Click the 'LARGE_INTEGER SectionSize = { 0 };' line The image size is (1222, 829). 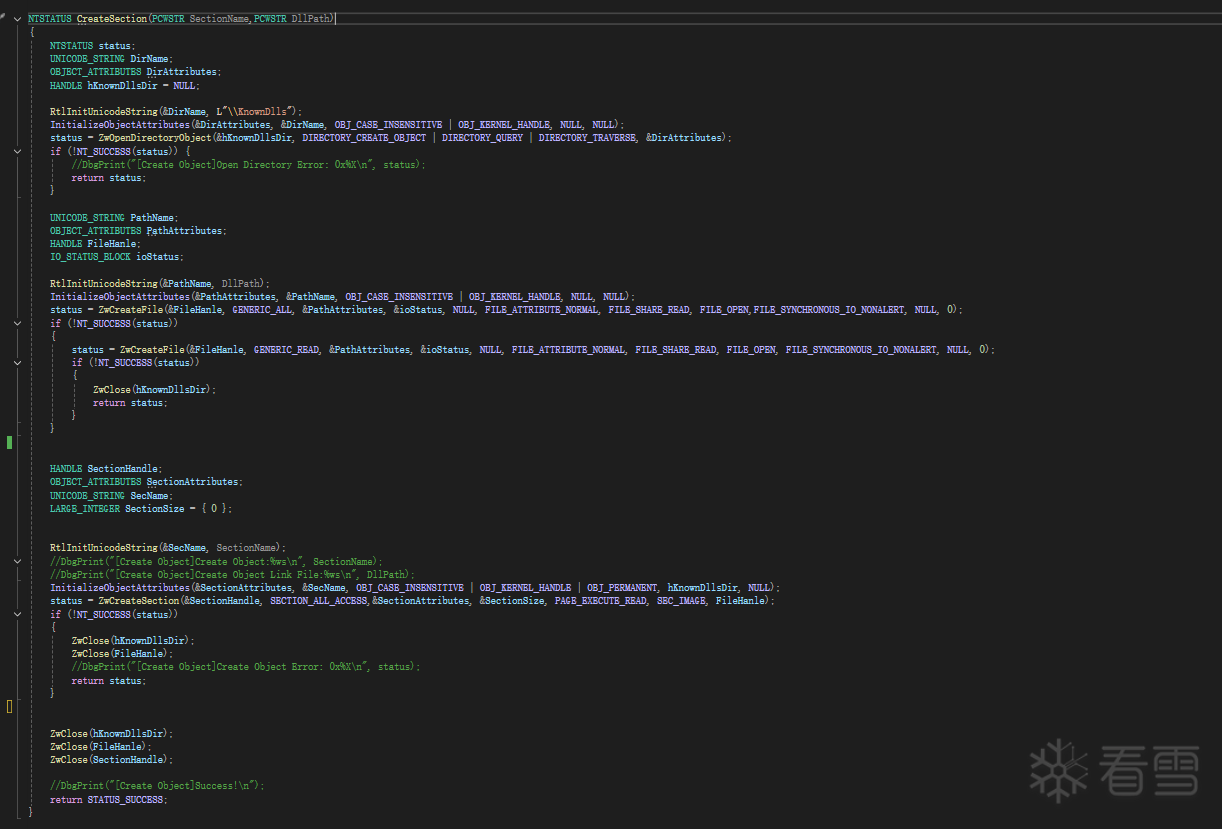141,509
